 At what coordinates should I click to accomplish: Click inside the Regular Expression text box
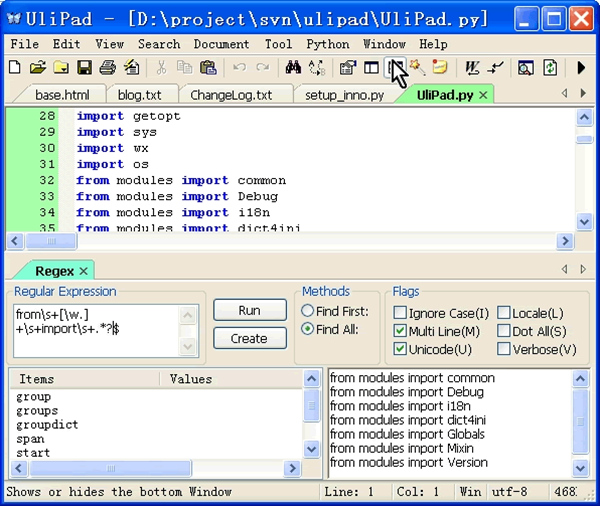click(95, 328)
